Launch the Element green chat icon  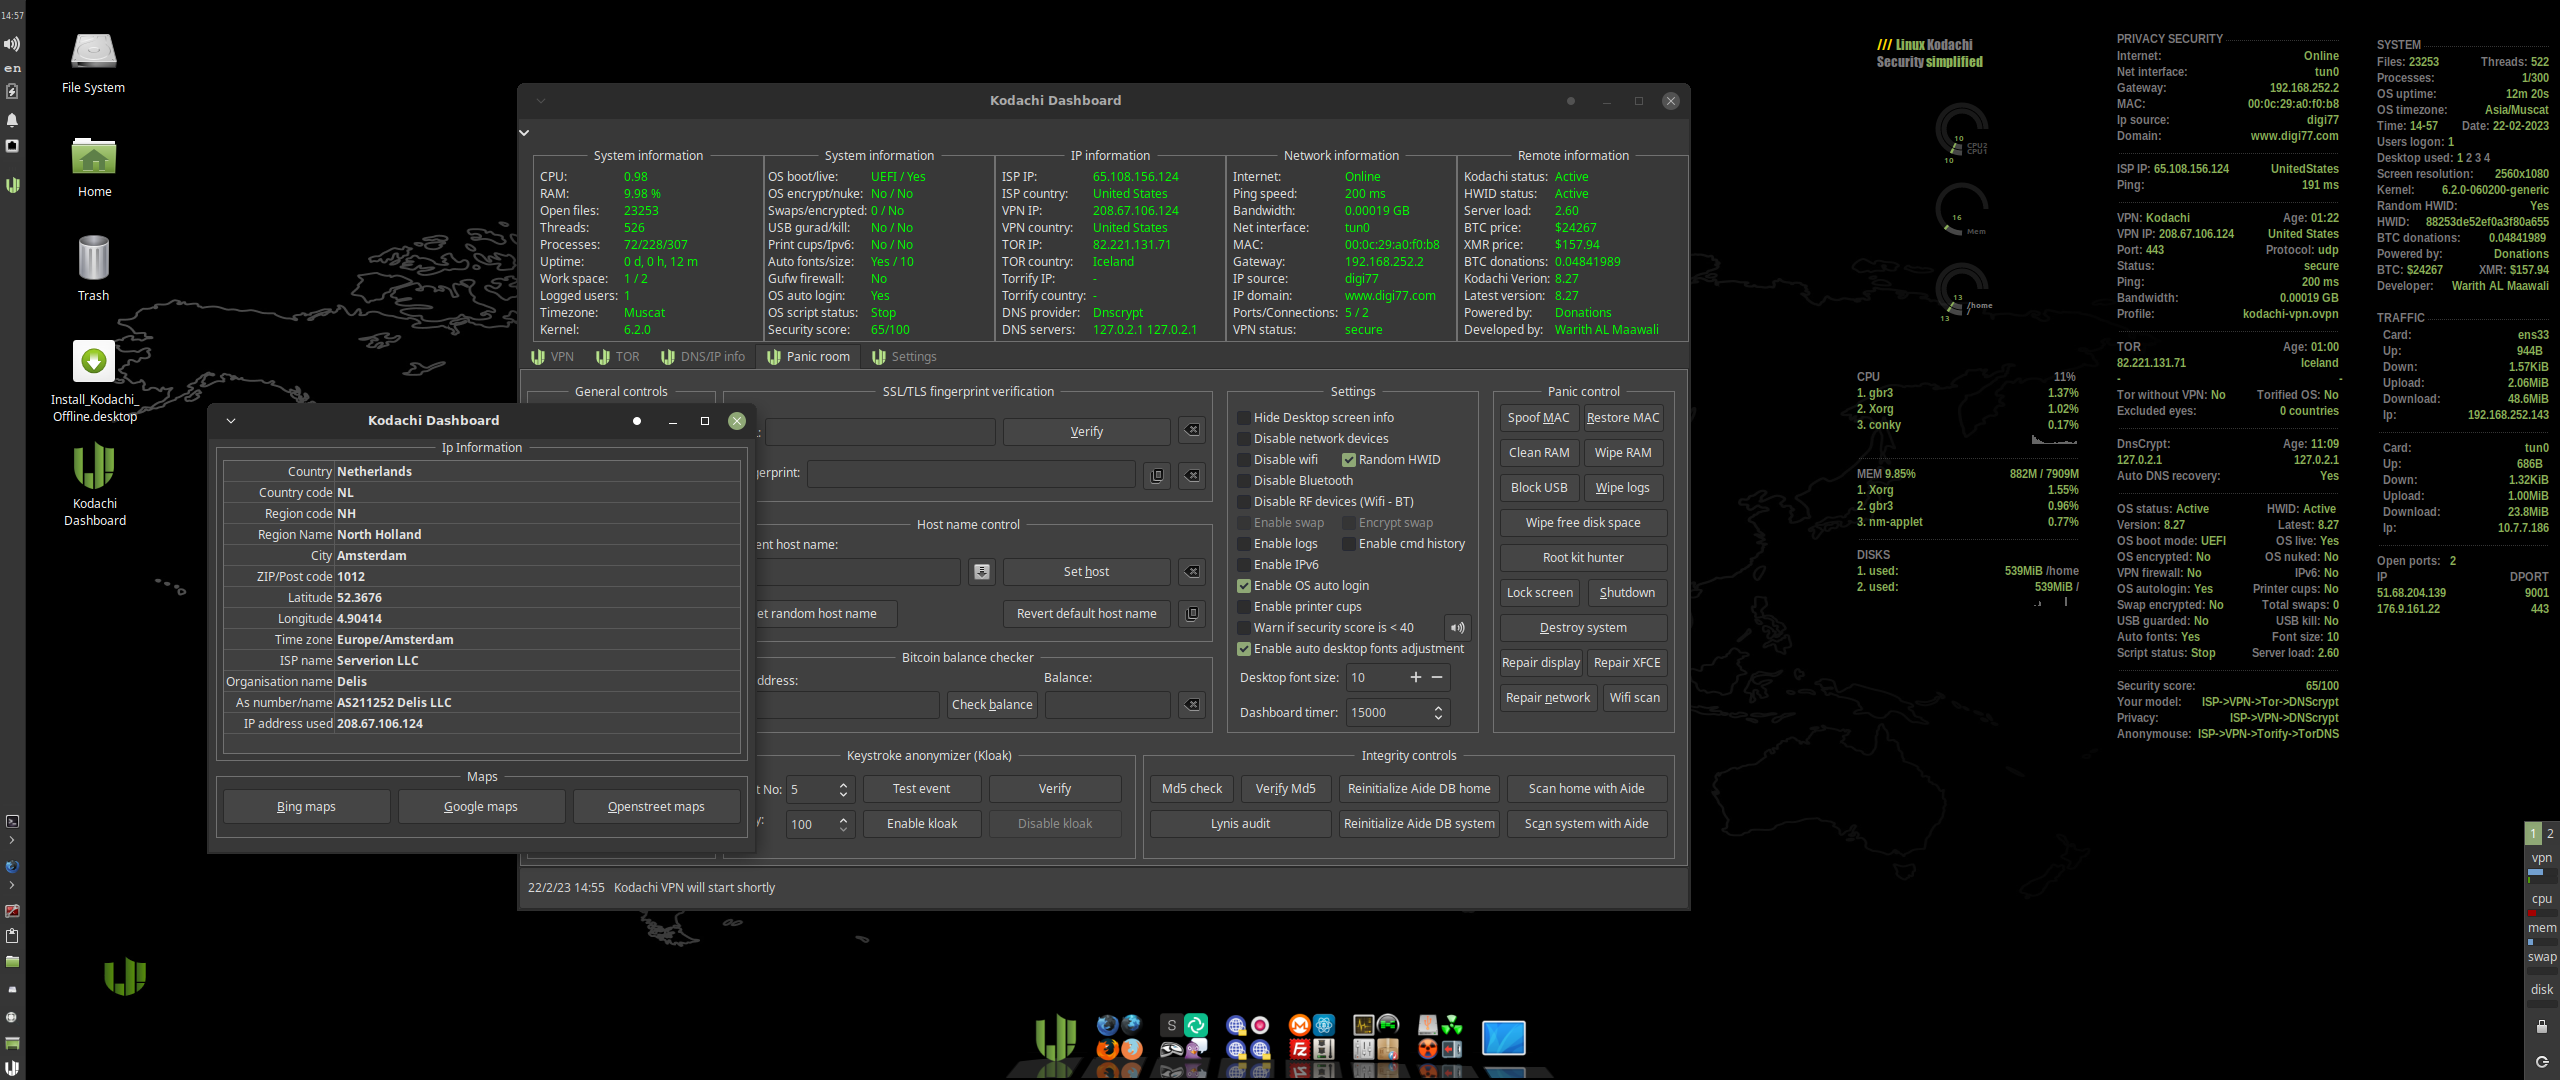(1196, 1025)
